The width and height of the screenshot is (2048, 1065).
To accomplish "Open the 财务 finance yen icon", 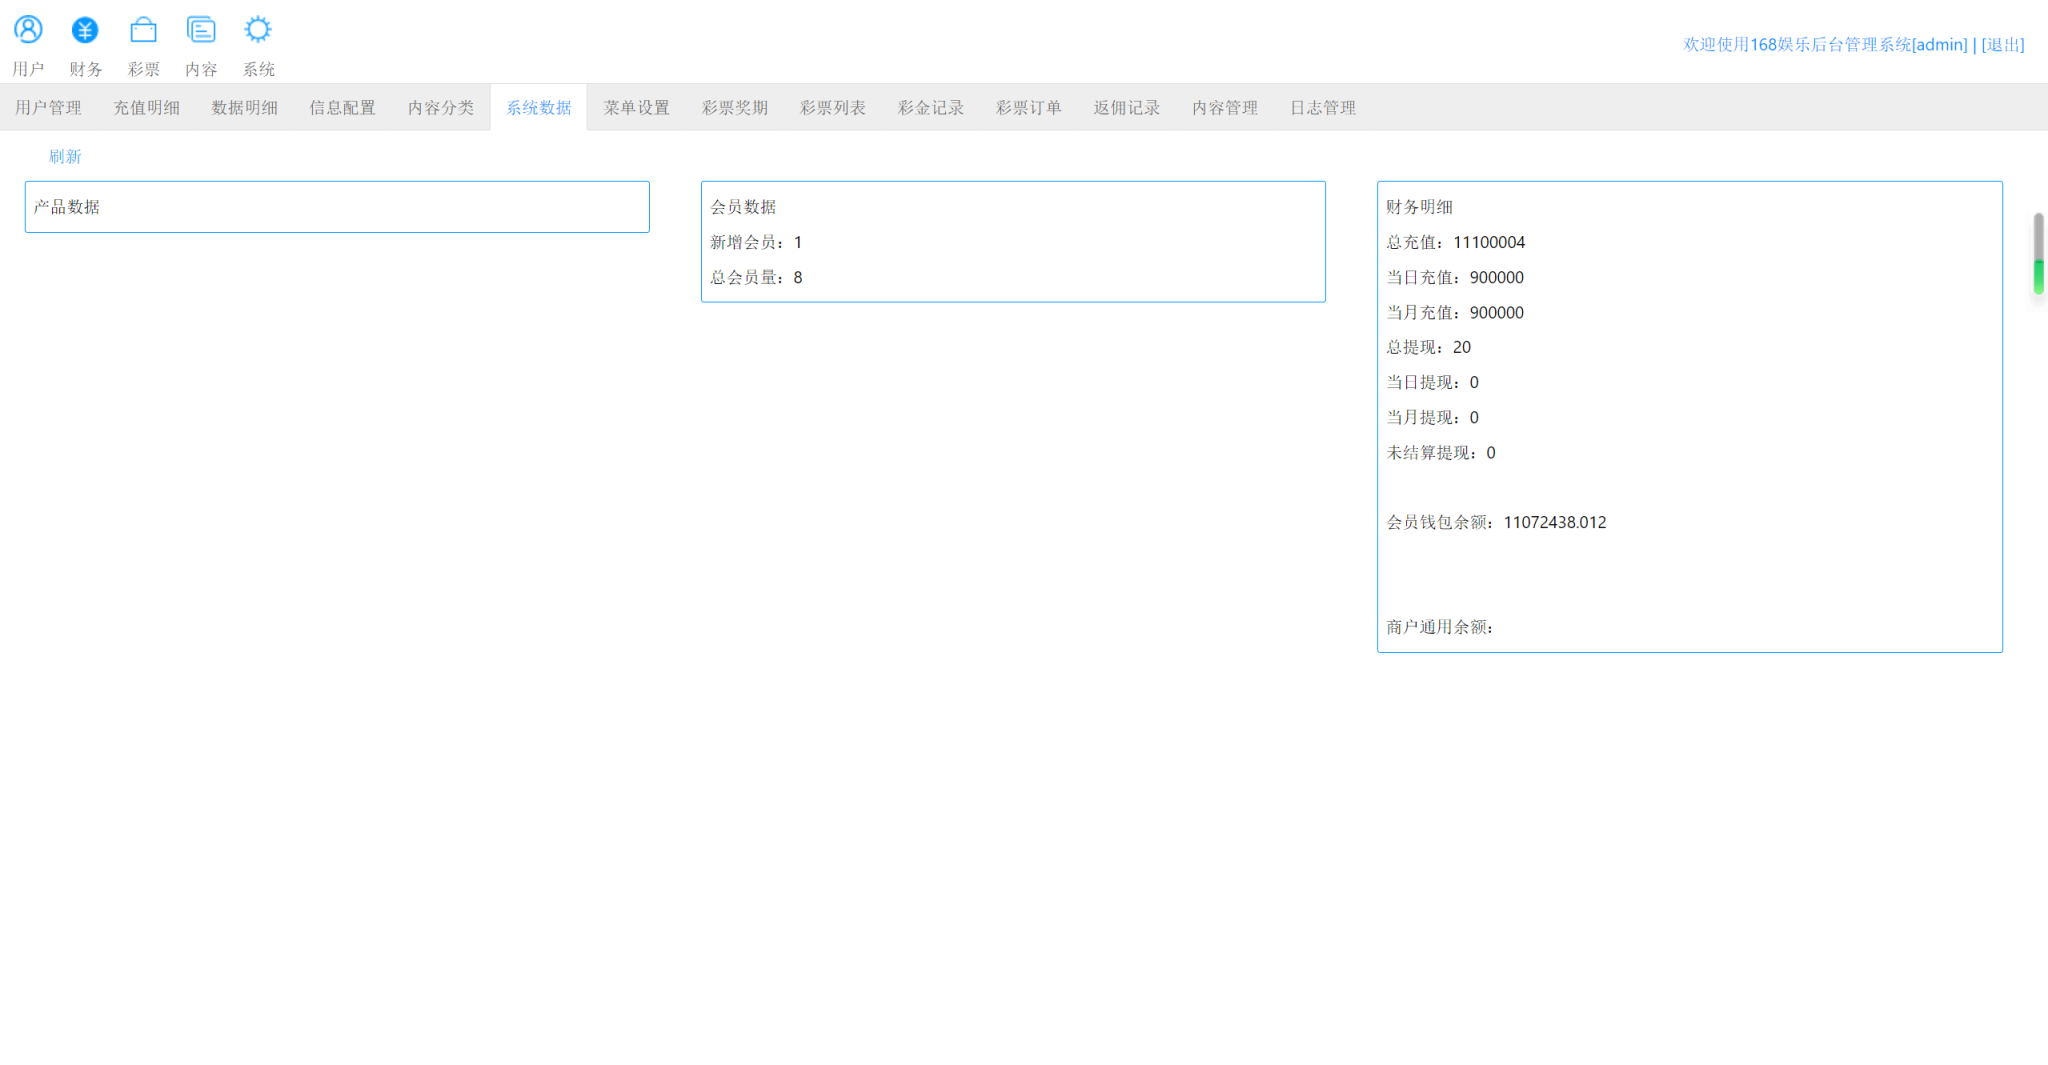I will [85, 30].
